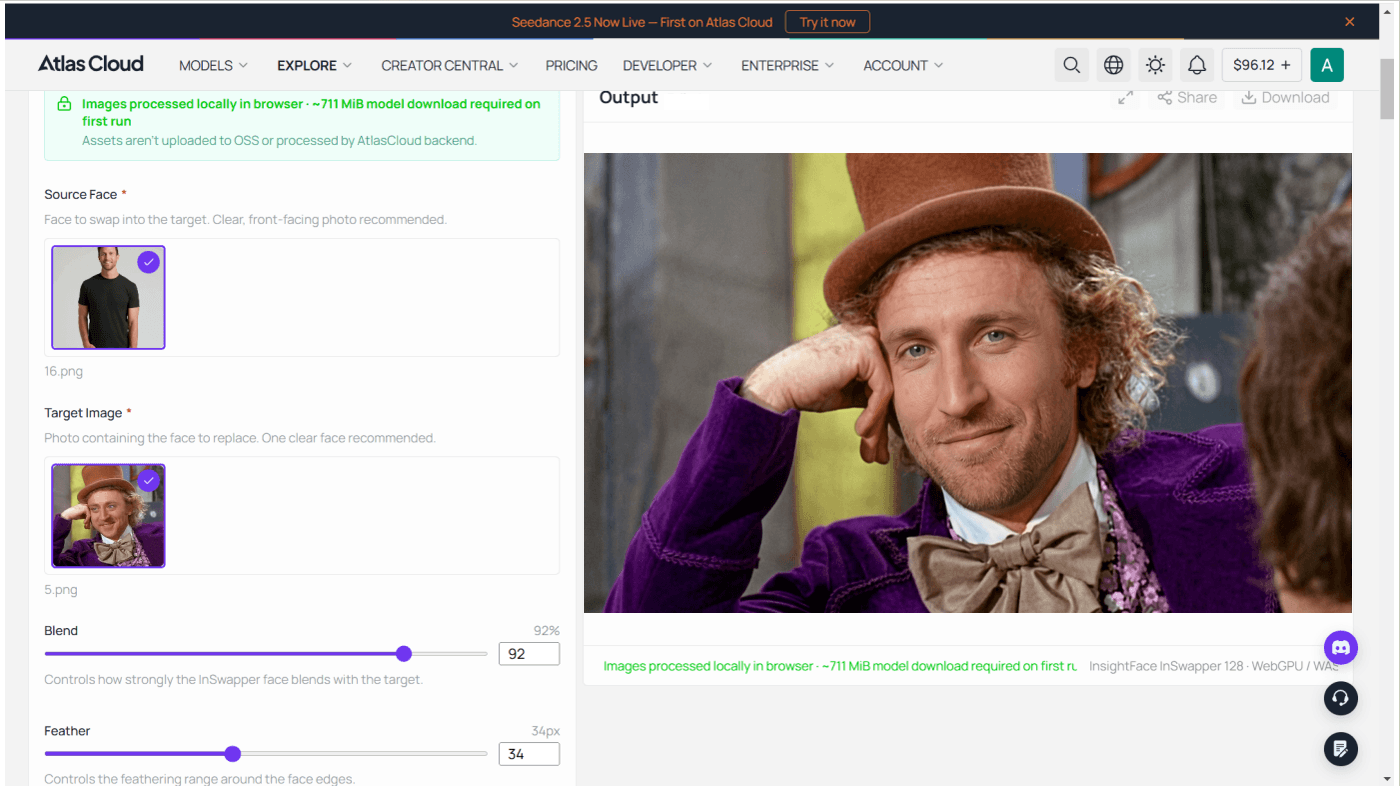Click the Atlas Cloud logo
This screenshot has height=786, width=1400.
coord(91,64)
